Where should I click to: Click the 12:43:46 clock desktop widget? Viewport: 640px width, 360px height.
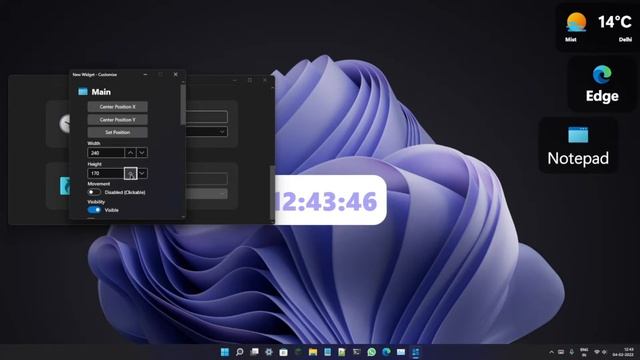331,200
